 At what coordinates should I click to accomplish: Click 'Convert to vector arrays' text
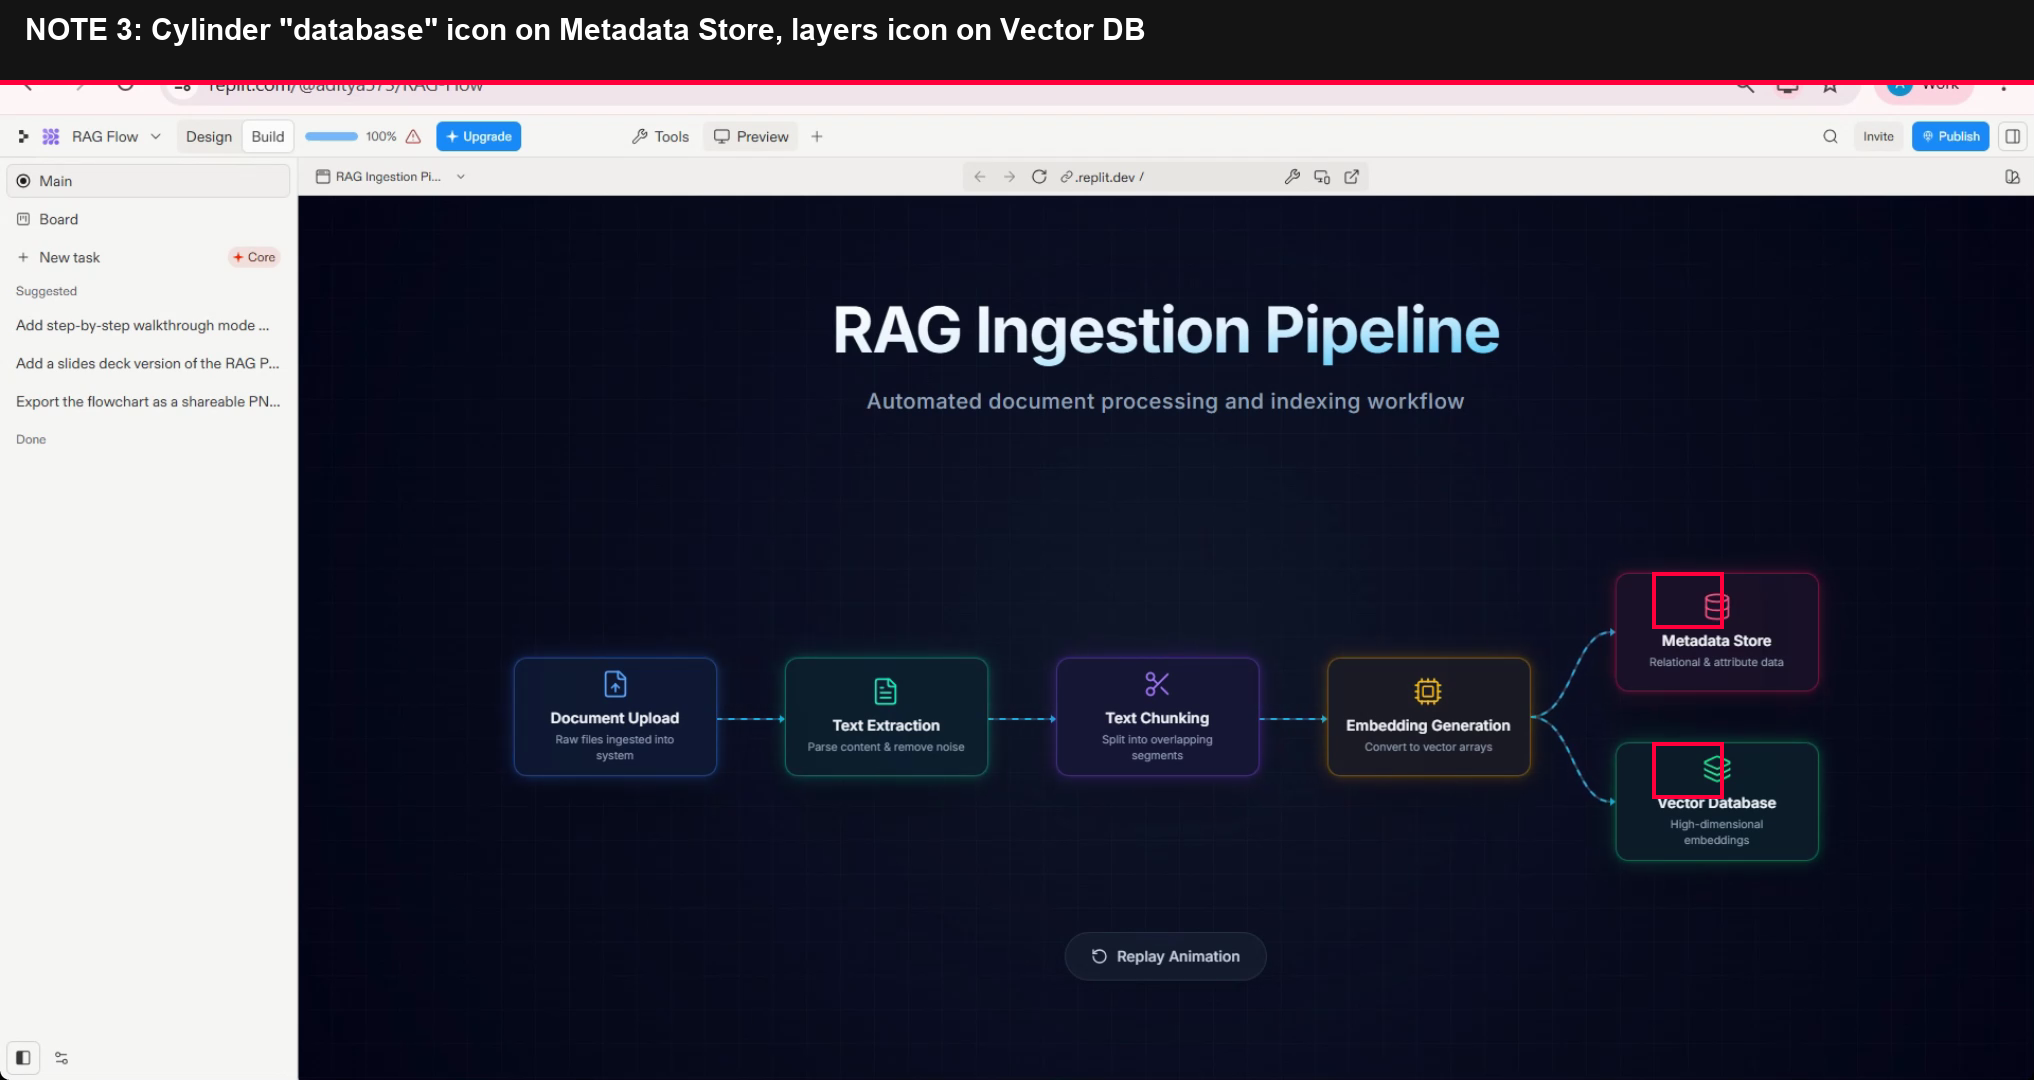[x=1428, y=747]
